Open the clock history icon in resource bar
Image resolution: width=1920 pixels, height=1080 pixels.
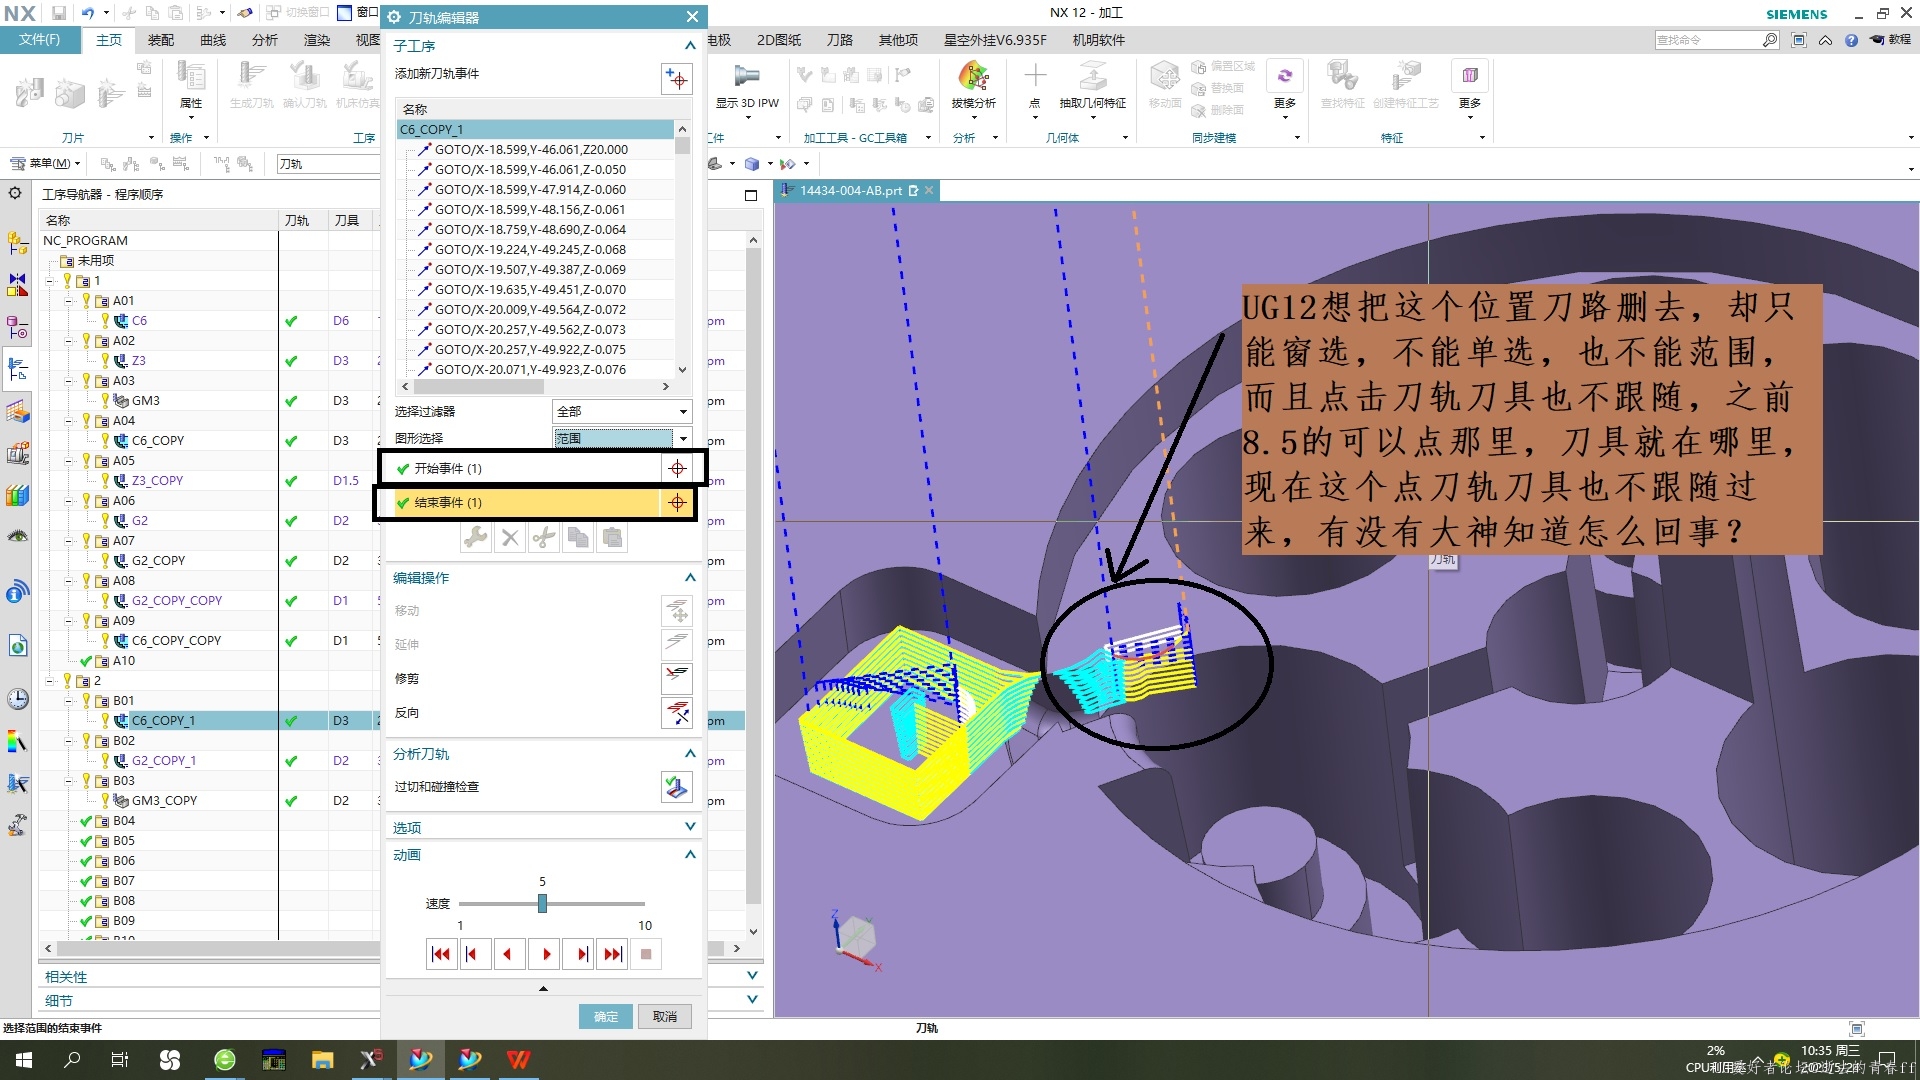tap(17, 699)
